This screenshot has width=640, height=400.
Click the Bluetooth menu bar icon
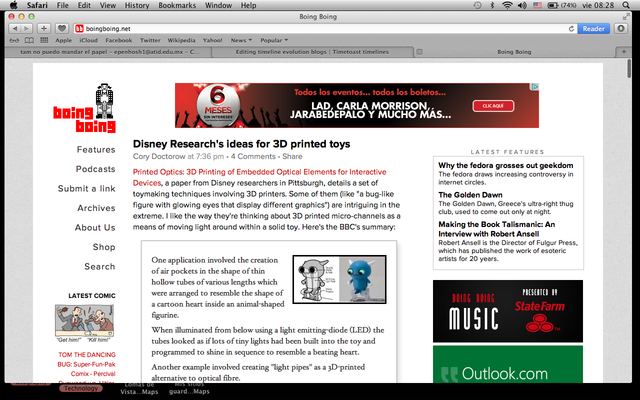(492, 5)
